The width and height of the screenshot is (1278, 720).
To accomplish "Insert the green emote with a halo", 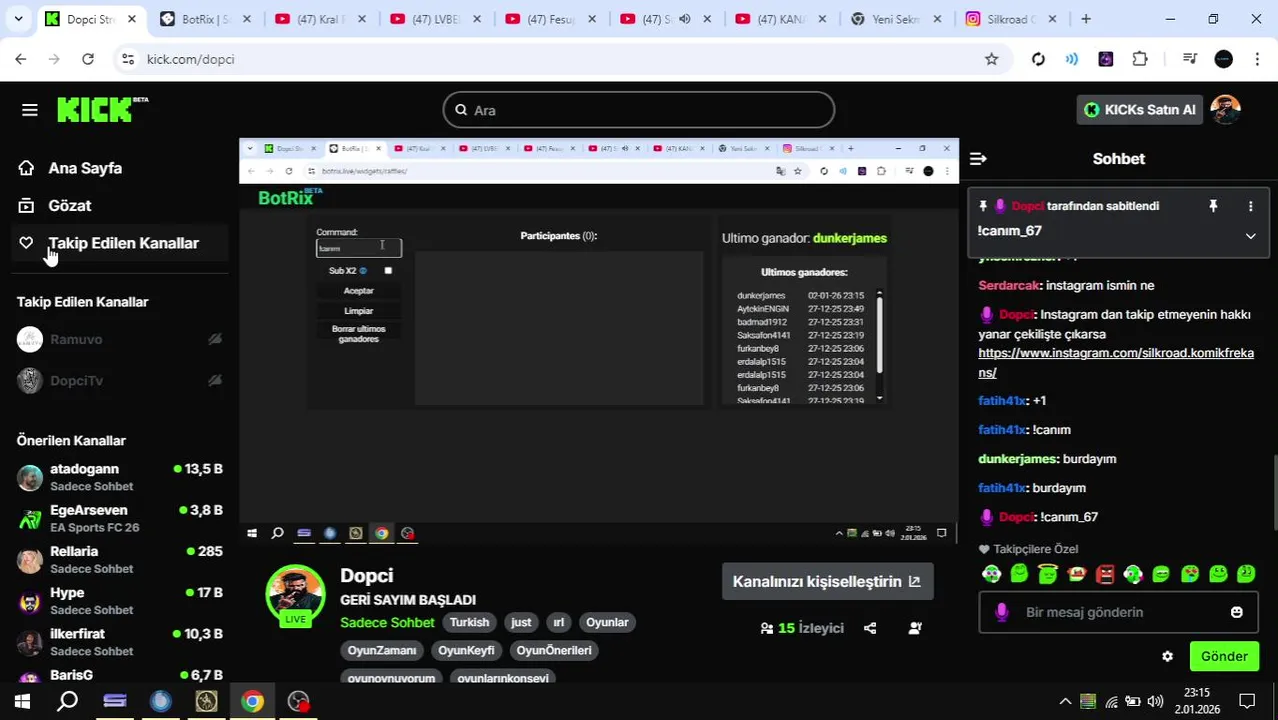I will click(1047, 574).
